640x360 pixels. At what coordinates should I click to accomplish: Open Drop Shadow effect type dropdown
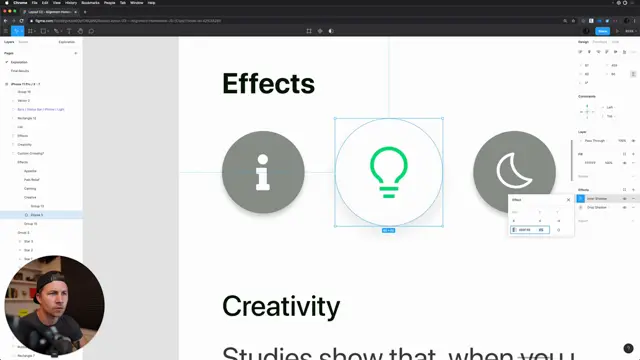click(598, 207)
